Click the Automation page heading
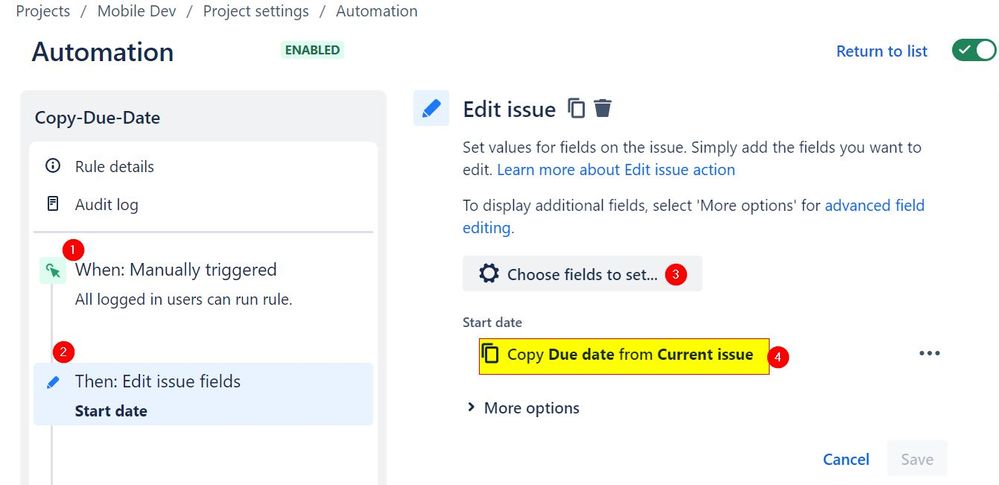This screenshot has height=485, width=999. coord(103,52)
